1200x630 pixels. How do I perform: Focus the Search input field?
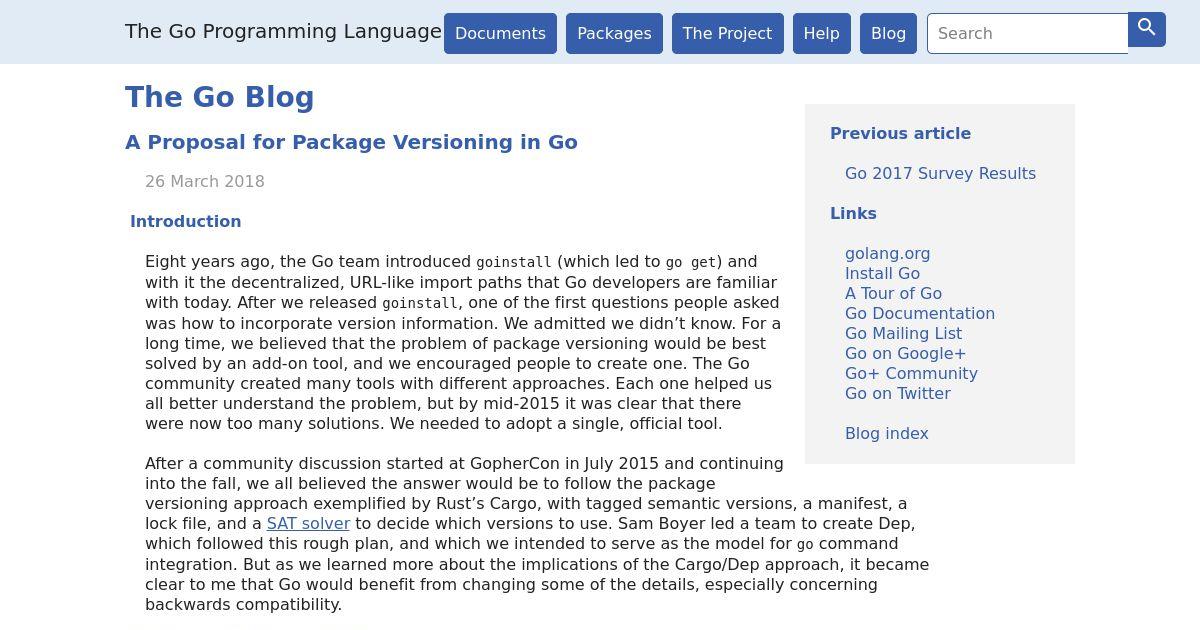[x=1028, y=33]
